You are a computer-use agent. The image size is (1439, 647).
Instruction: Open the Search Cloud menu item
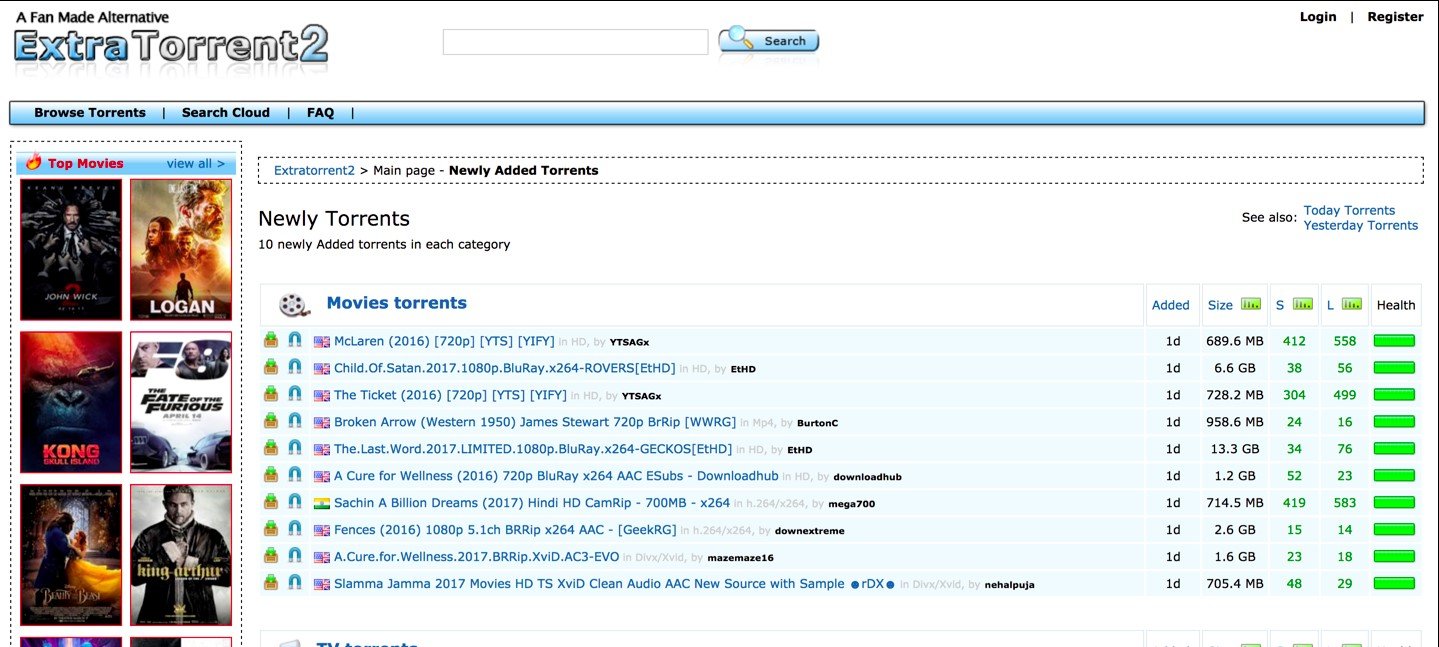pos(226,113)
